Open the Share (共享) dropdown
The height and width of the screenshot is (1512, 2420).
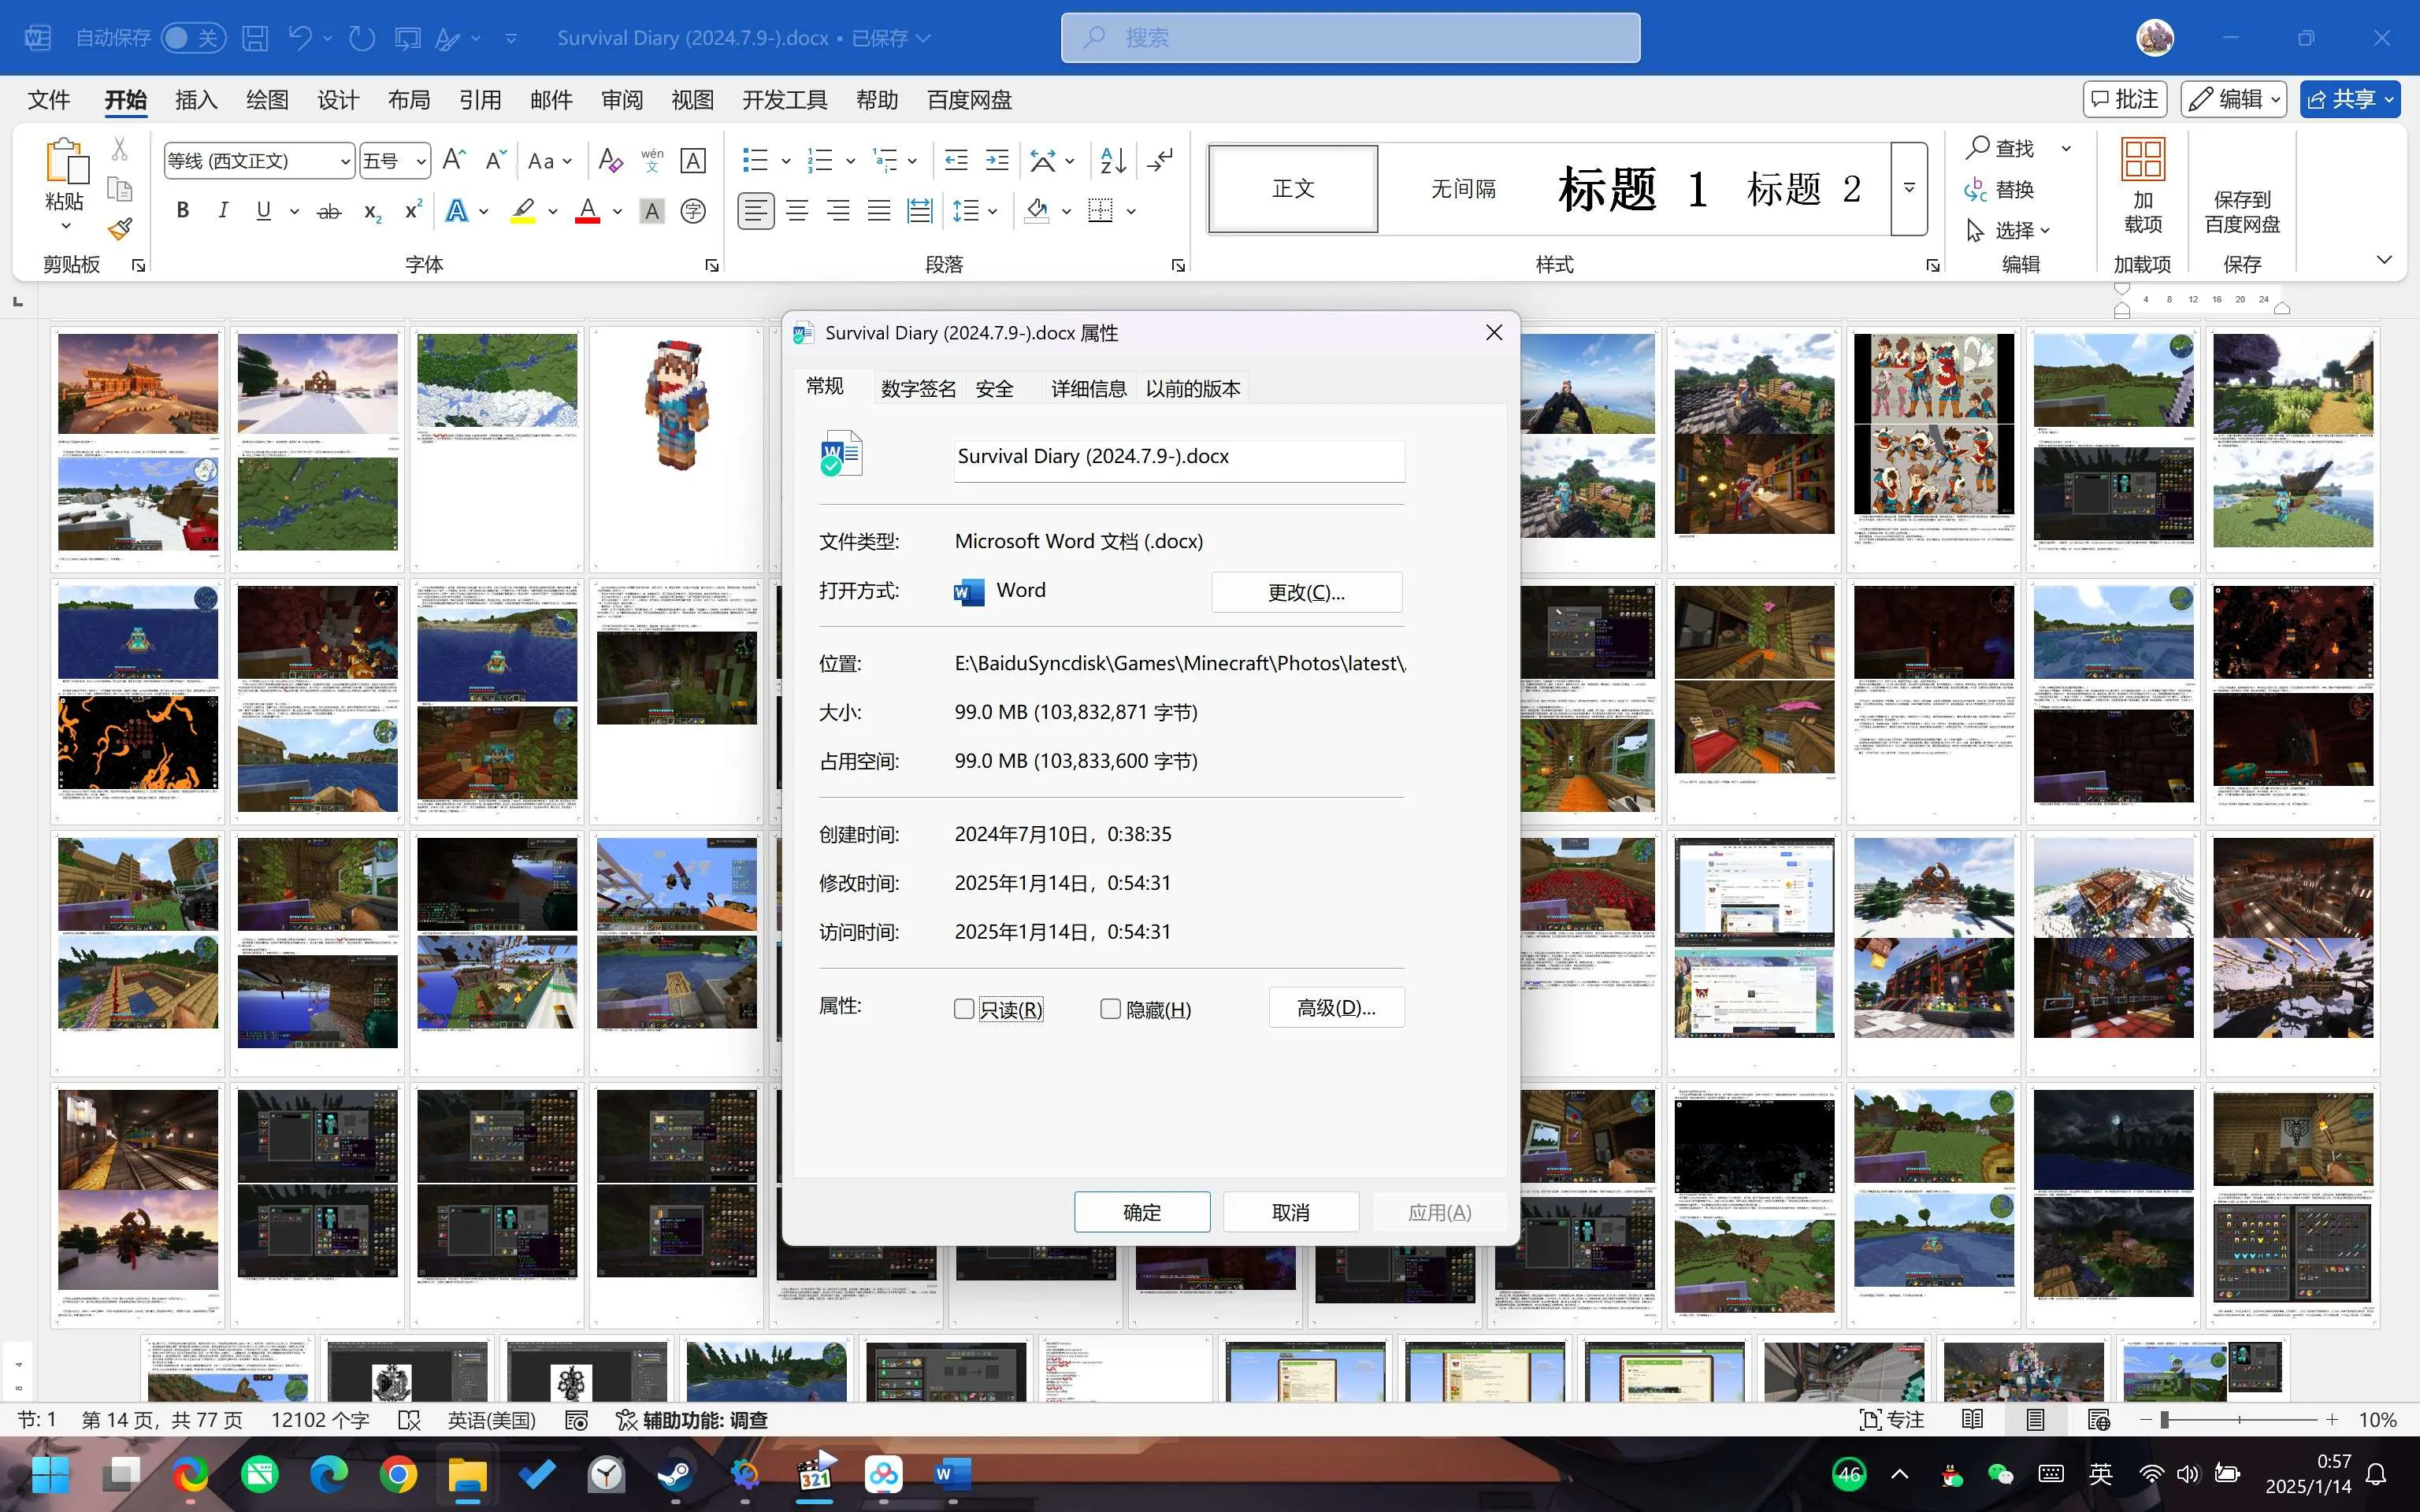[2350, 99]
